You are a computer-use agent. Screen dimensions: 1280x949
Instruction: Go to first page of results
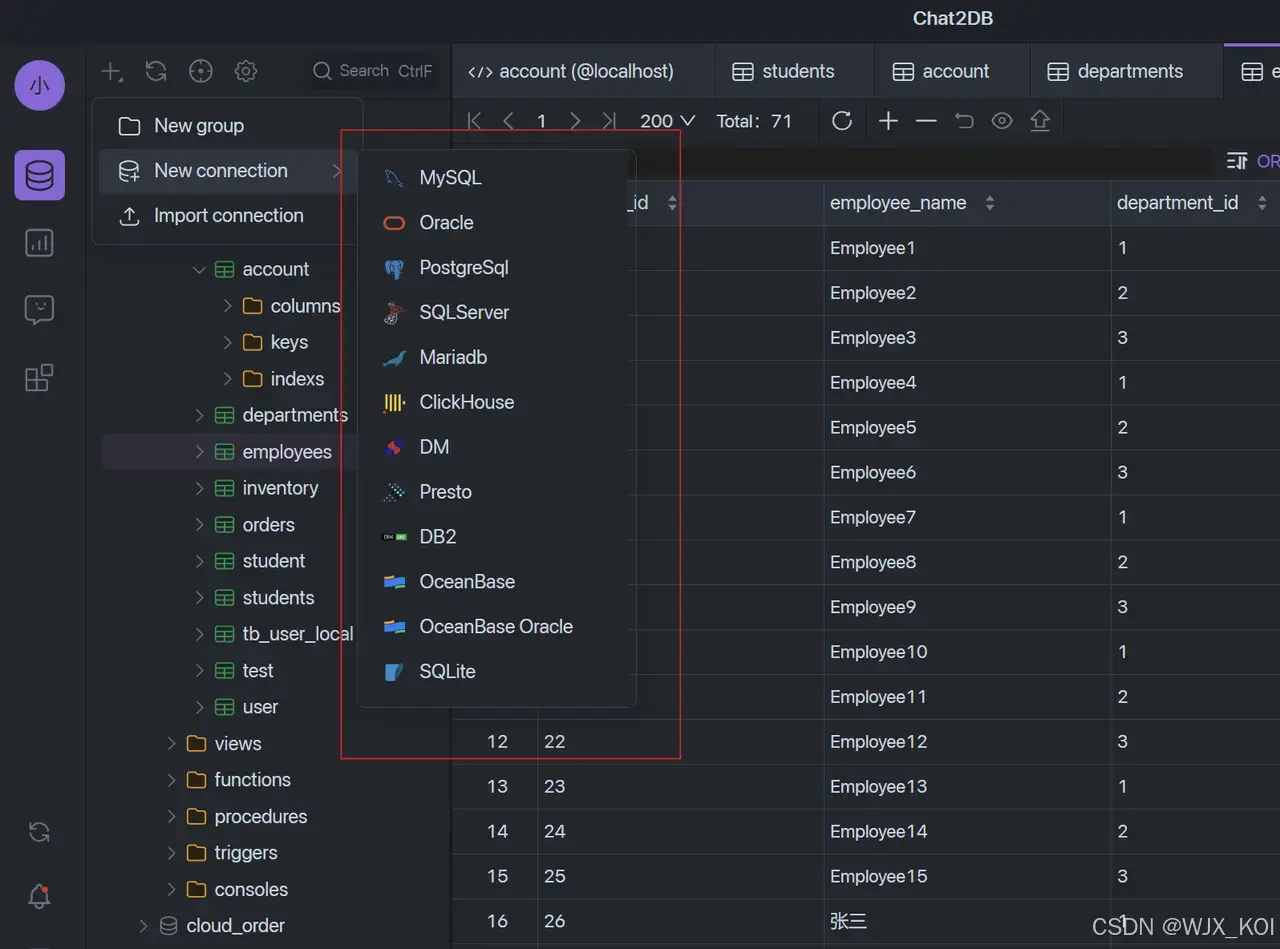[475, 121]
